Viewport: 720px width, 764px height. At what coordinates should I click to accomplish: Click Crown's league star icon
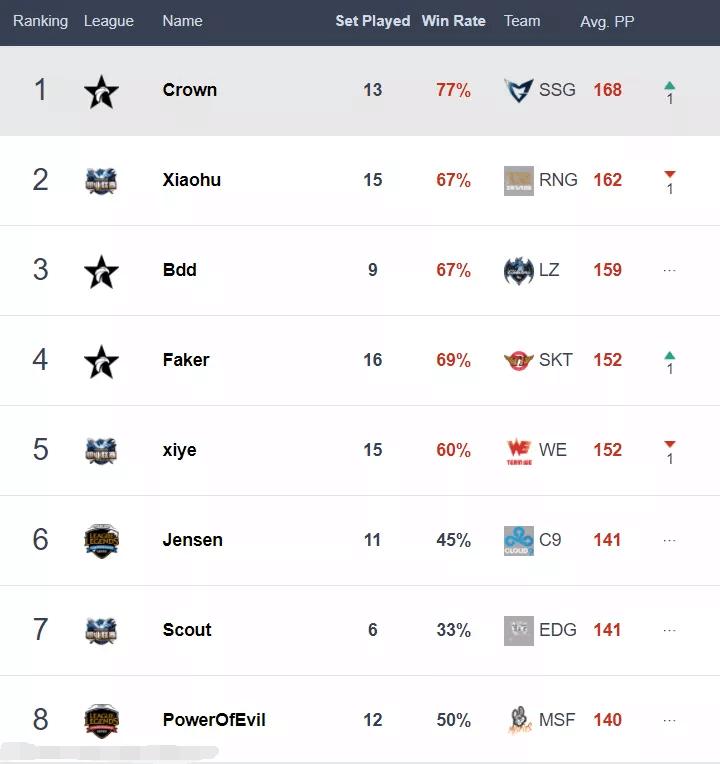[x=101, y=91]
